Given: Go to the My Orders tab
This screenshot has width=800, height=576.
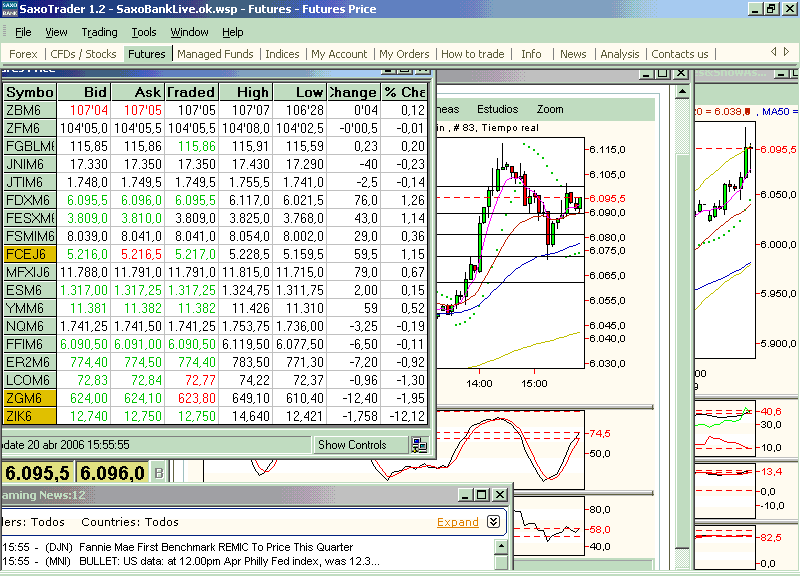Looking at the screenshot, I should tap(404, 54).
